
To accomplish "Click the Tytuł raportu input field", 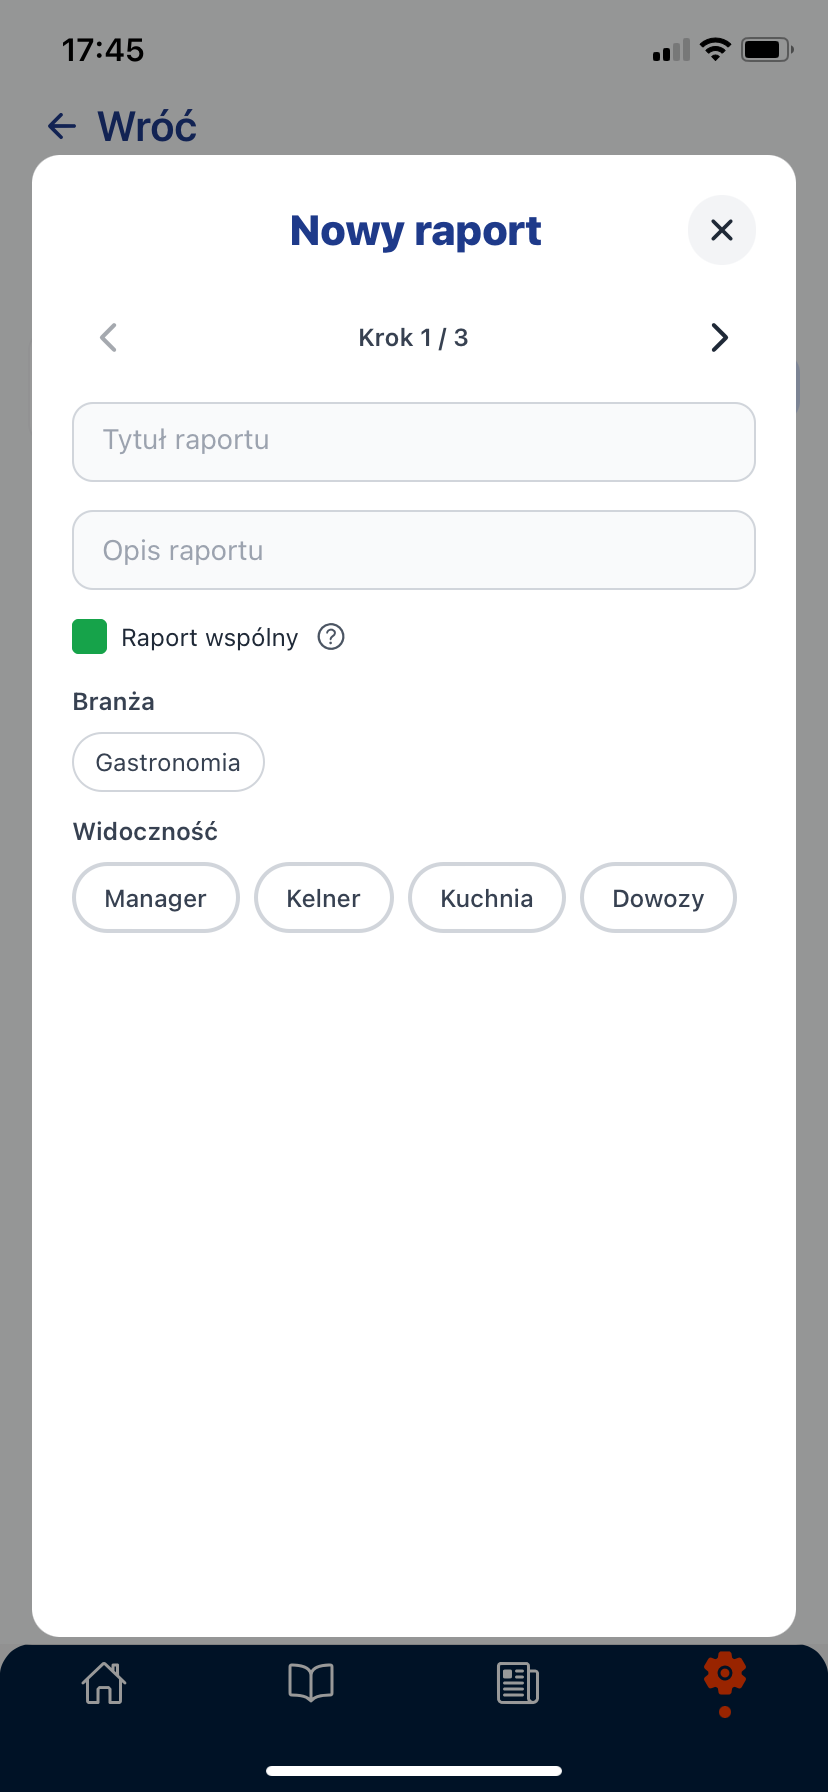I will click(x=414, y=442).
